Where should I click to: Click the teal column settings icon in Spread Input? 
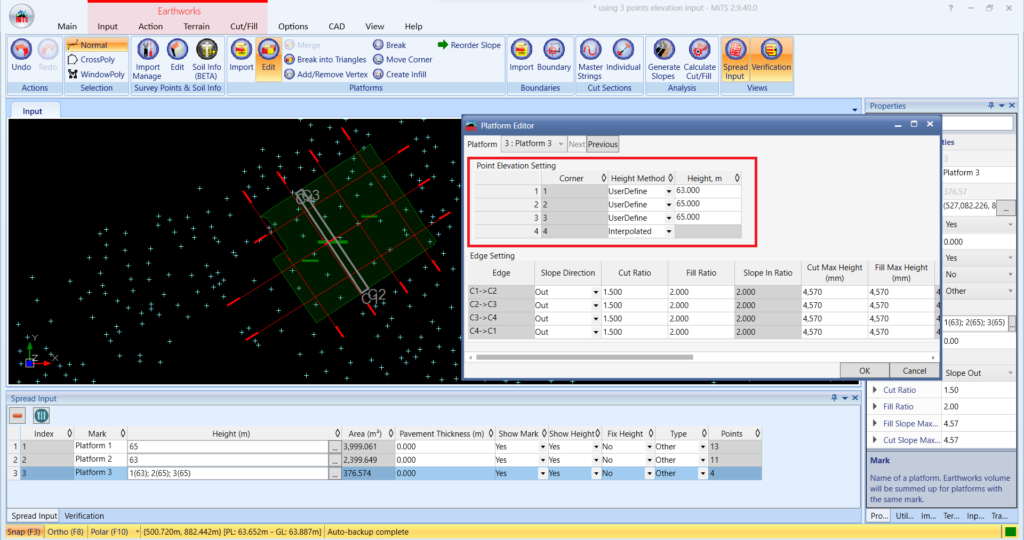coord(41,416)
